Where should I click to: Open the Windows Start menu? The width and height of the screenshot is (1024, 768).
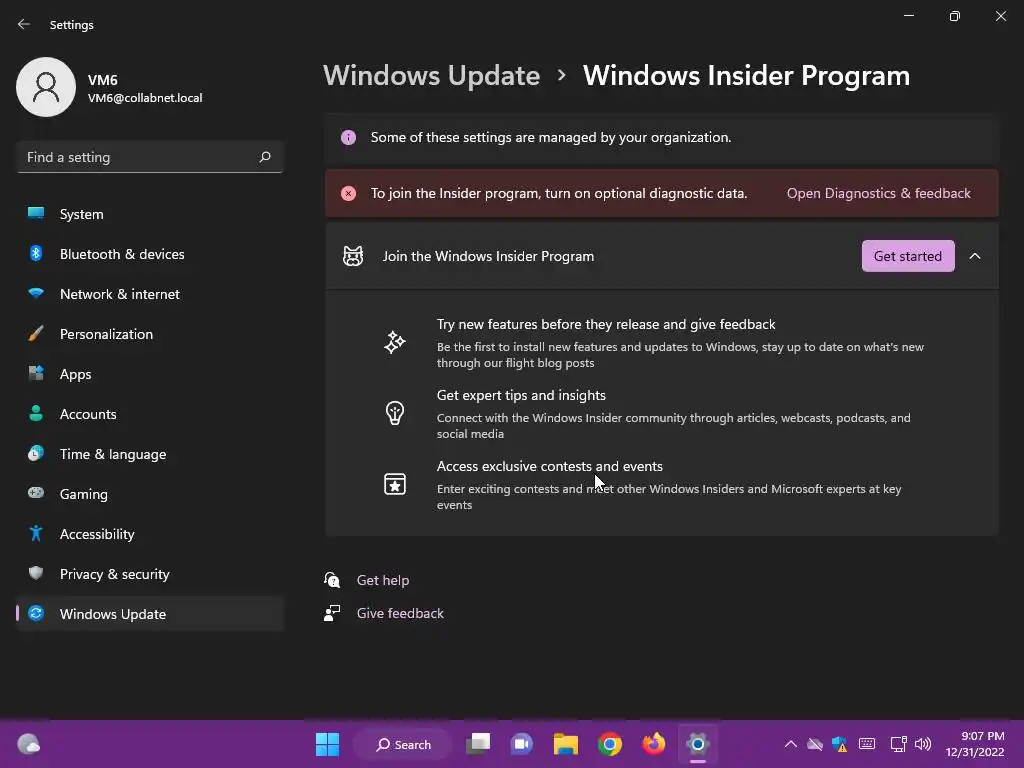click(327, 744)
